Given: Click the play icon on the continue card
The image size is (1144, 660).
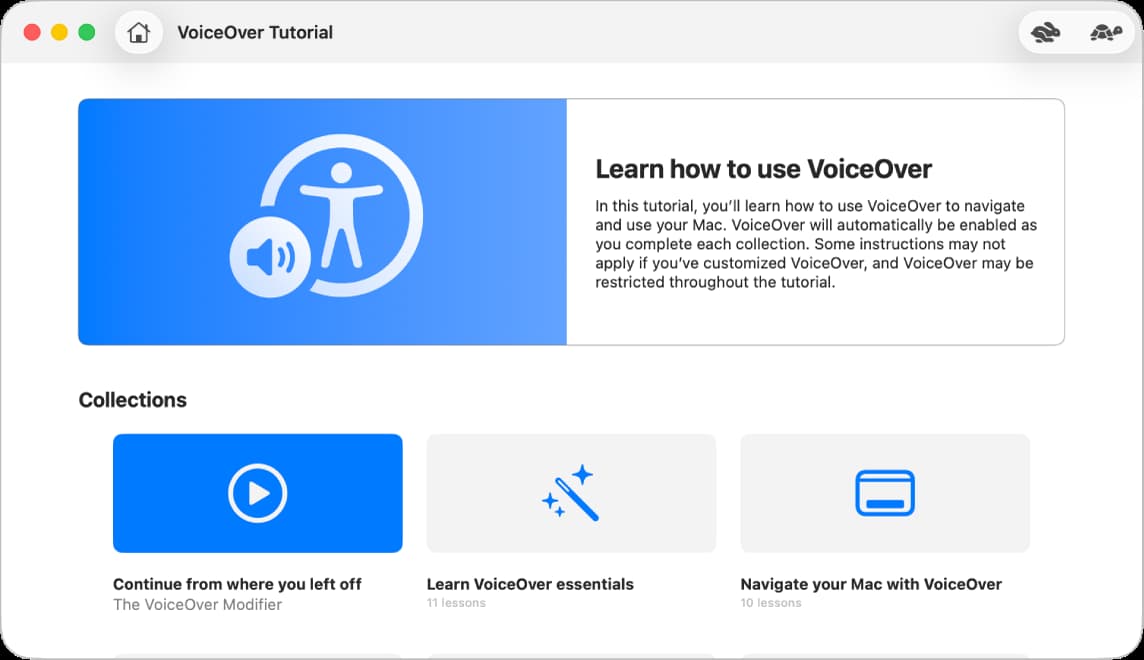Looking at the screenshot, I should tap(257, 492).
